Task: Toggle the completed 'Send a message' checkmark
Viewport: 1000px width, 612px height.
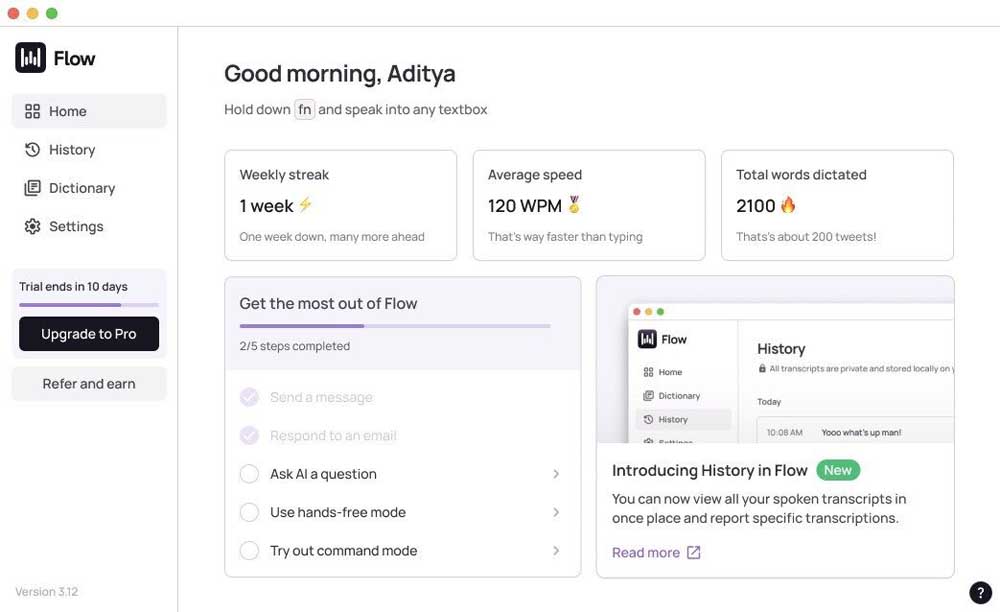Action: (x=249, y=397)
